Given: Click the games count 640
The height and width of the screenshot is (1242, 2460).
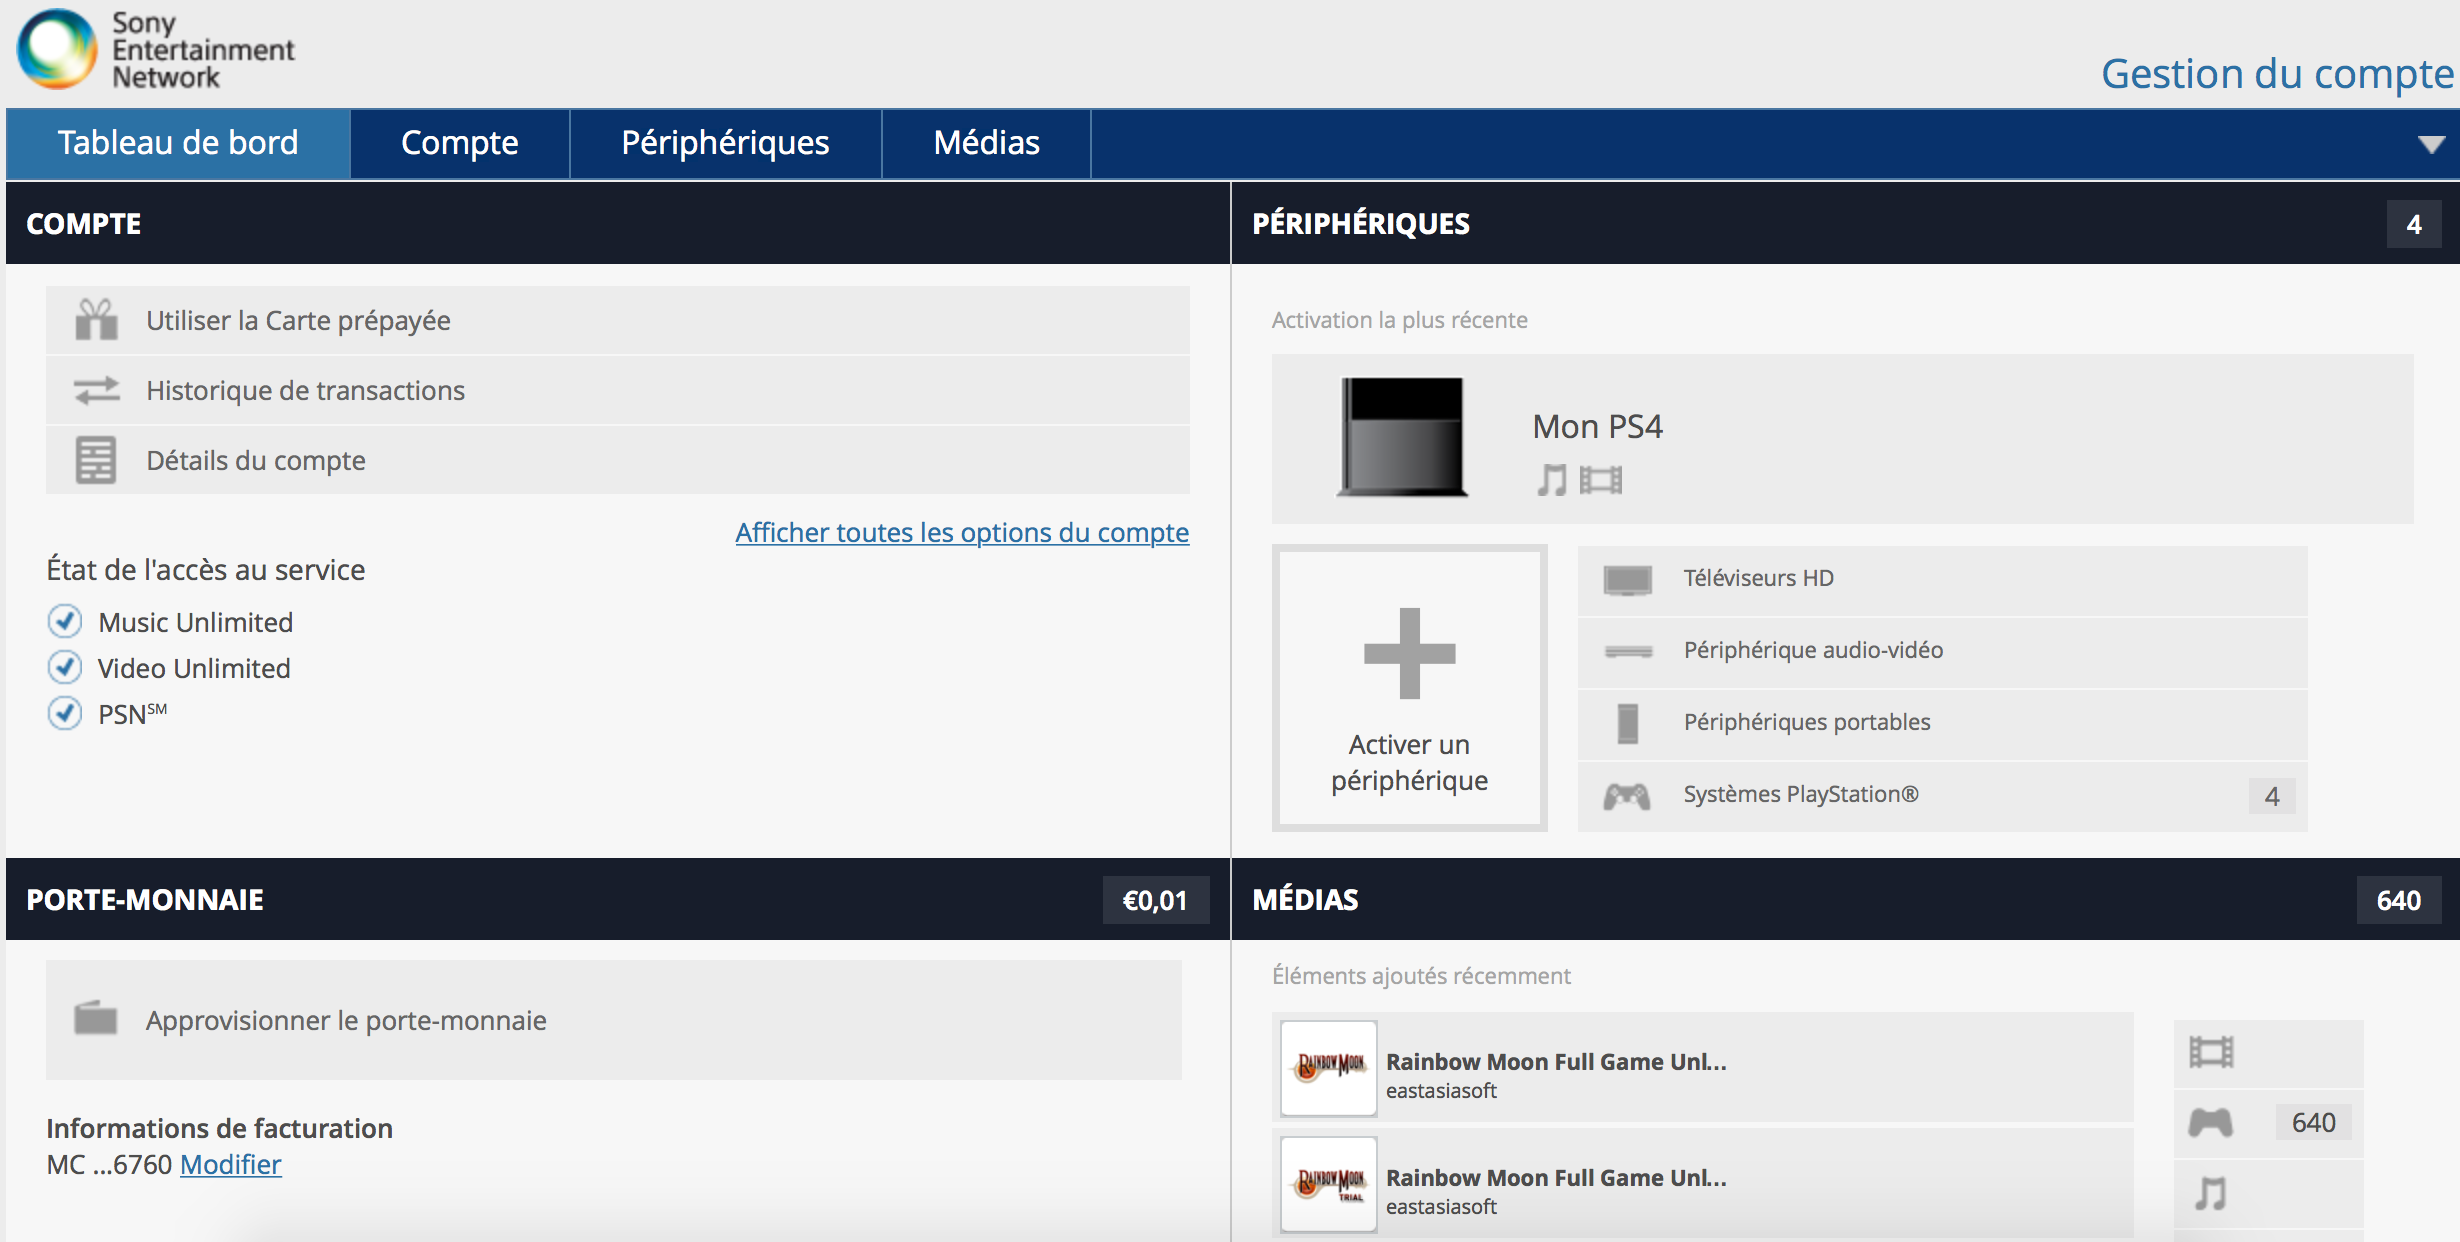Looking at the screenshot, I should point(2314,1122).
